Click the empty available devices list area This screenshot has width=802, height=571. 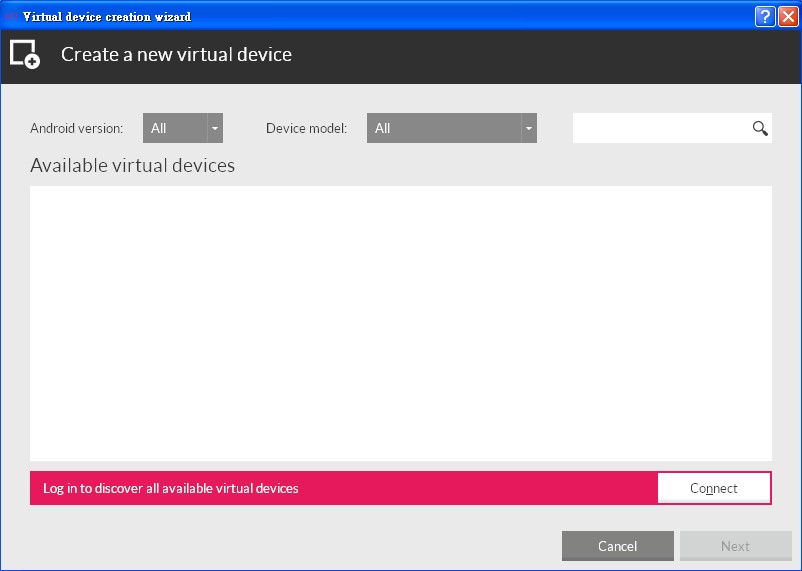pyautogui.click(x=400, y=322)
